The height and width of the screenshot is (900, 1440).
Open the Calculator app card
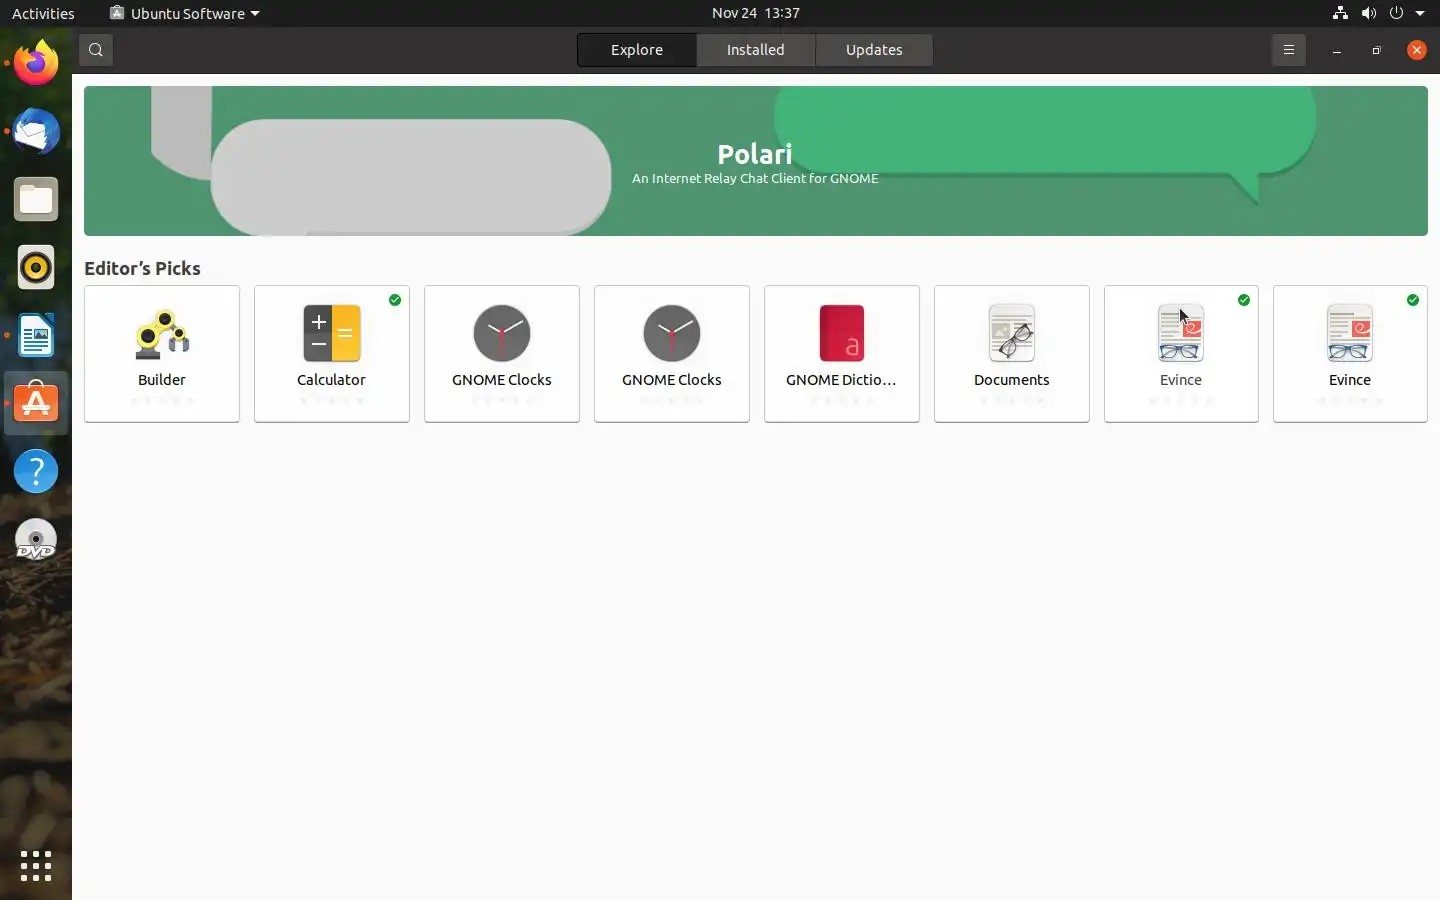click(332, 354)
